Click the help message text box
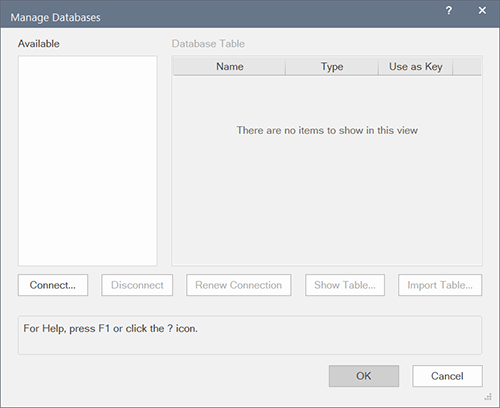 pos(250,335)
